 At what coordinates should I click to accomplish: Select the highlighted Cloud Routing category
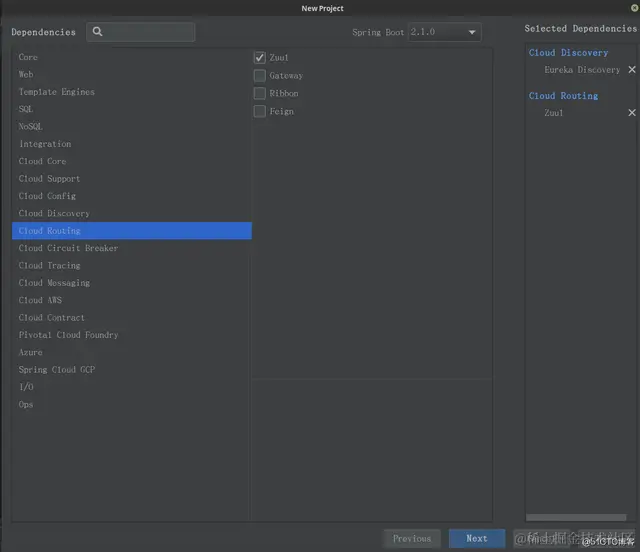pos(131,231)
